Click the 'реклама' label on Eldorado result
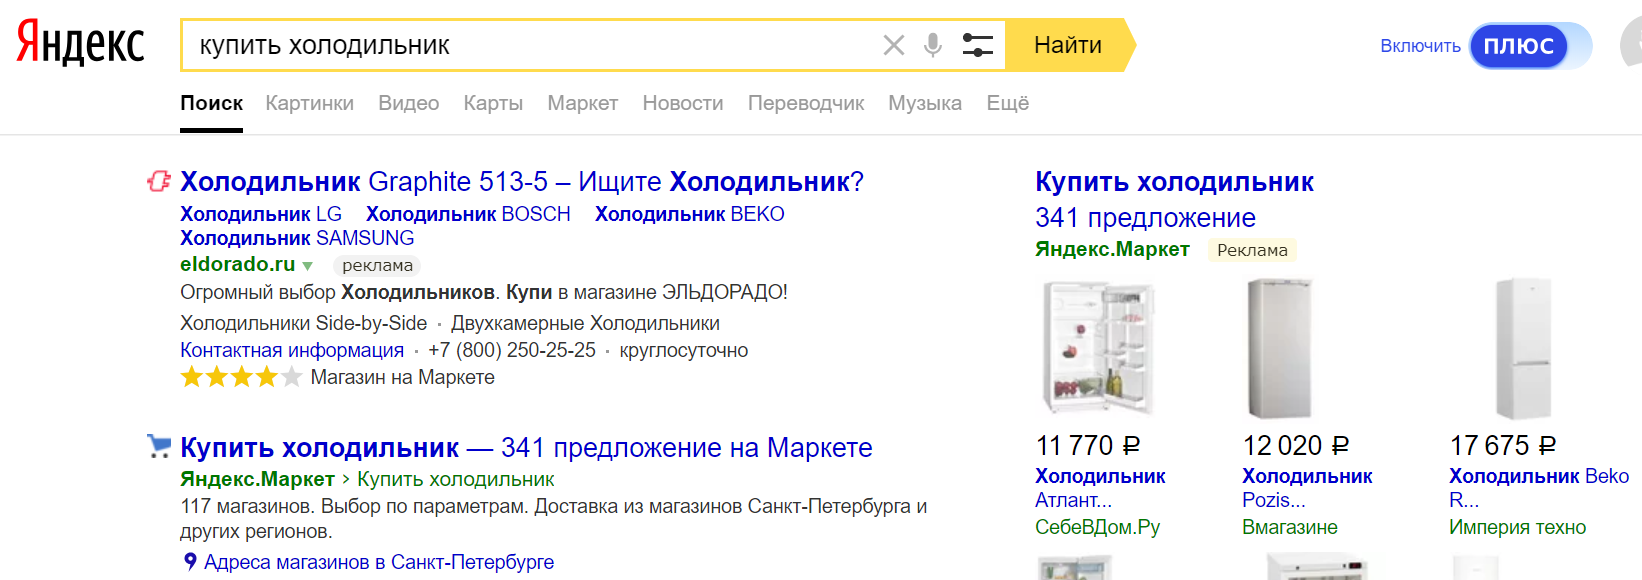 pos(377,265)
